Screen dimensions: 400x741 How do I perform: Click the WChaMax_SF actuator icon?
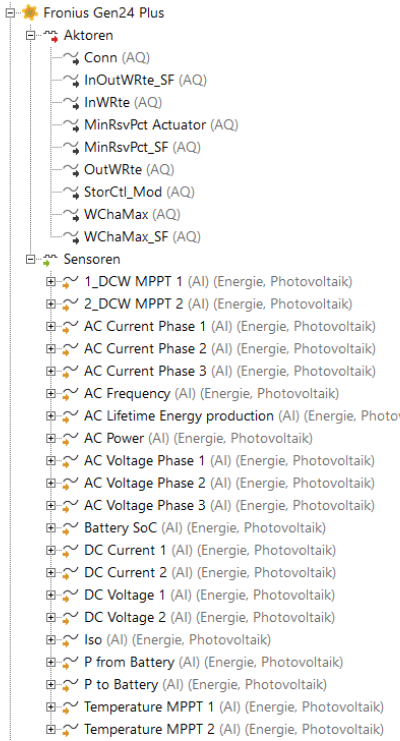click(71, 237)
